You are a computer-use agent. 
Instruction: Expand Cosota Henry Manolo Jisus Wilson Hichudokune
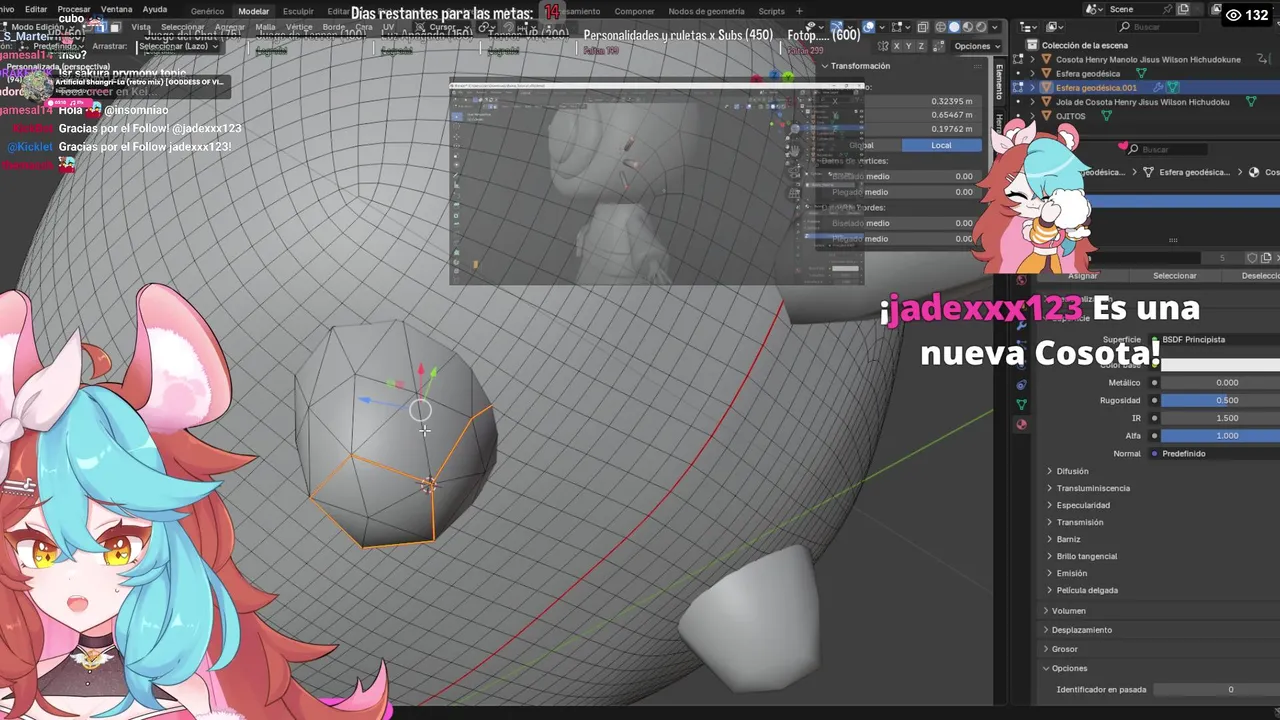[x=1032, y=59]
